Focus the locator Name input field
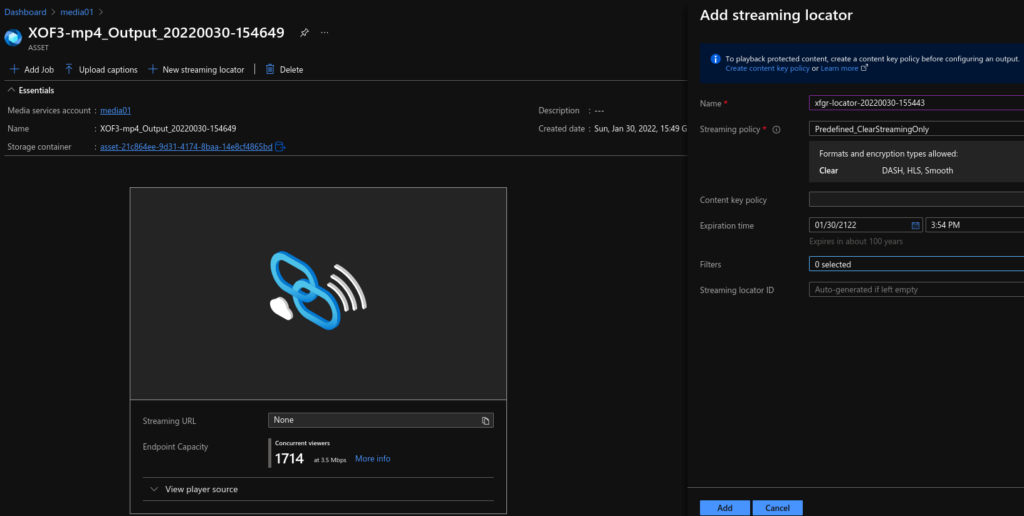Screen dimensions: 1024x516 click(x=916, y=103)
